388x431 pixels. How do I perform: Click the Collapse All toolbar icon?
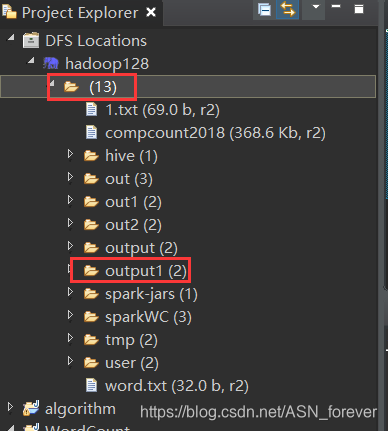point(264,9)
